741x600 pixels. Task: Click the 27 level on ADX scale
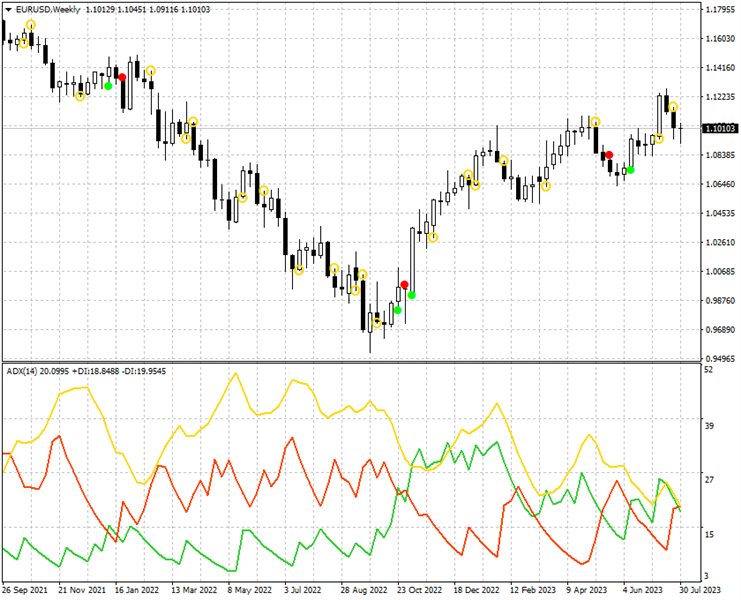708,480
